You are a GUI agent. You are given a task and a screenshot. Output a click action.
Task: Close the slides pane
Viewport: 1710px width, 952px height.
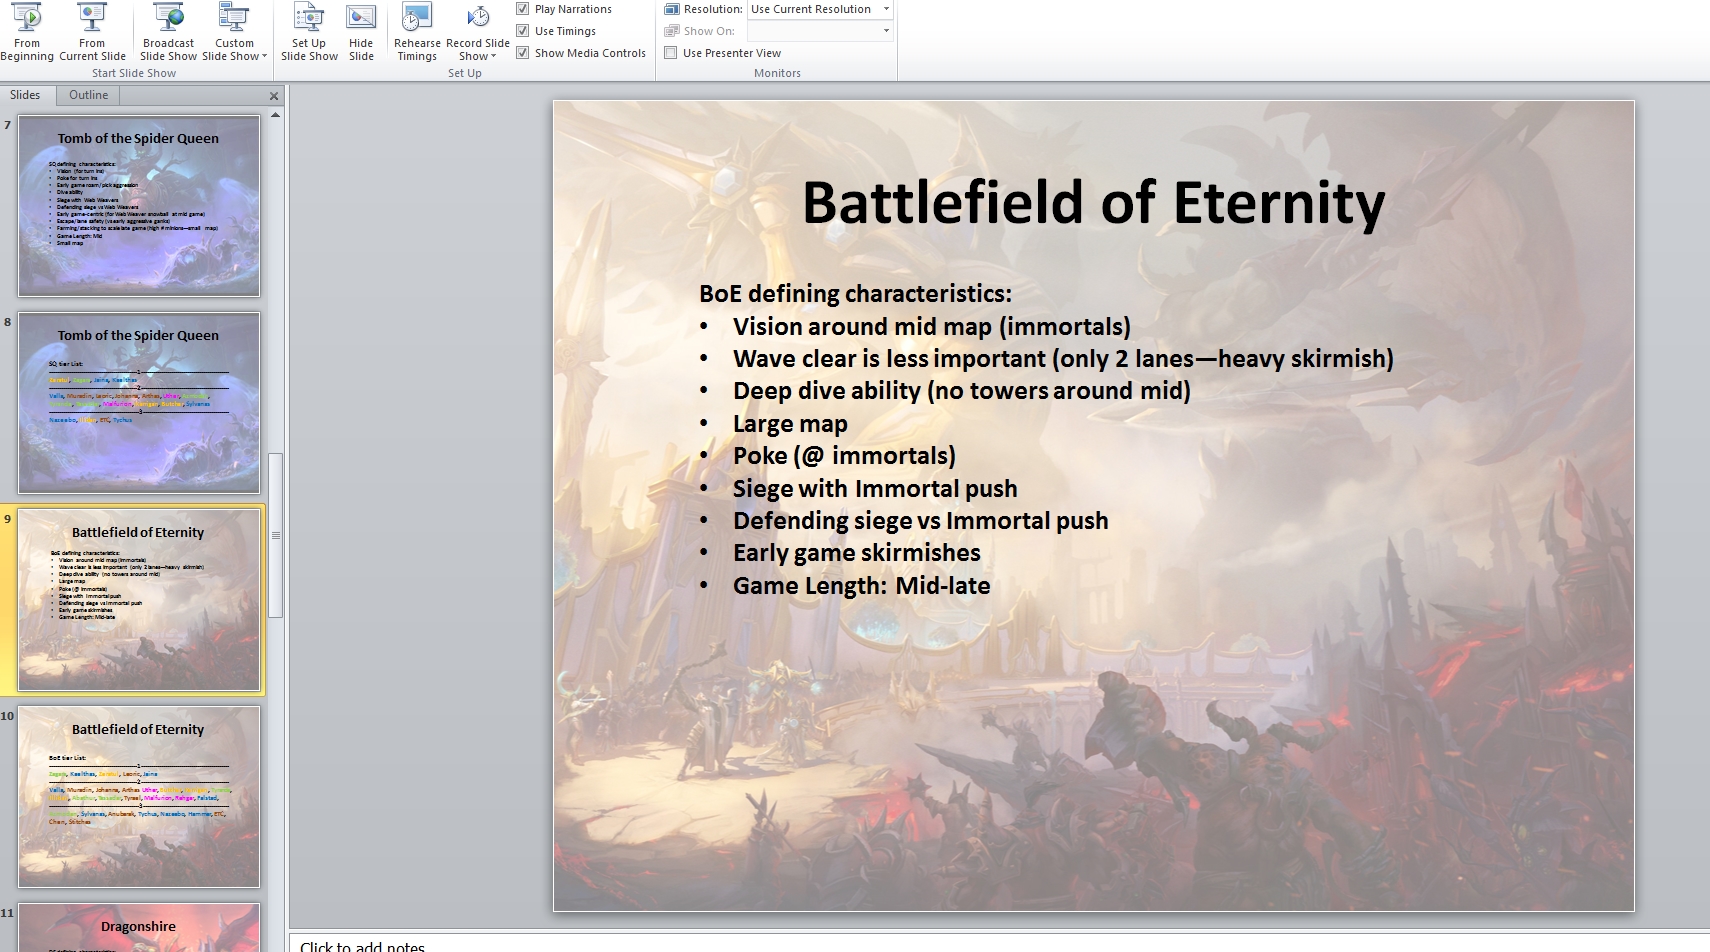(274, 96)
